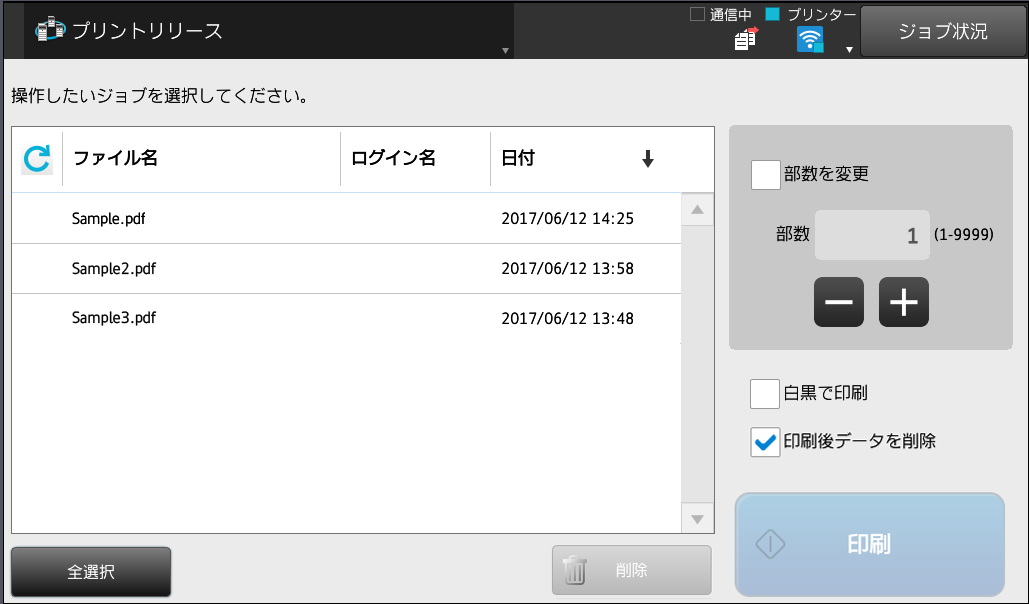Enable the 白黒で印刷 checkbox

[765, 393]
